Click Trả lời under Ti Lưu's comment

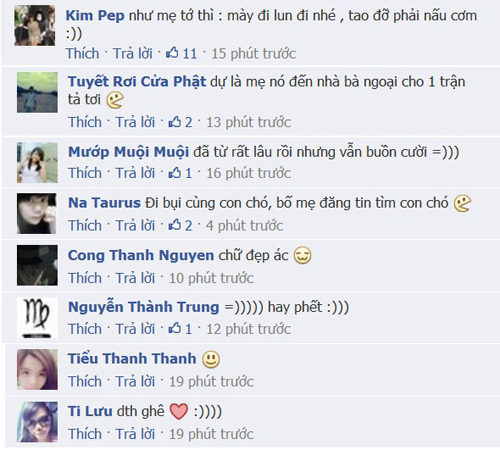135,434
